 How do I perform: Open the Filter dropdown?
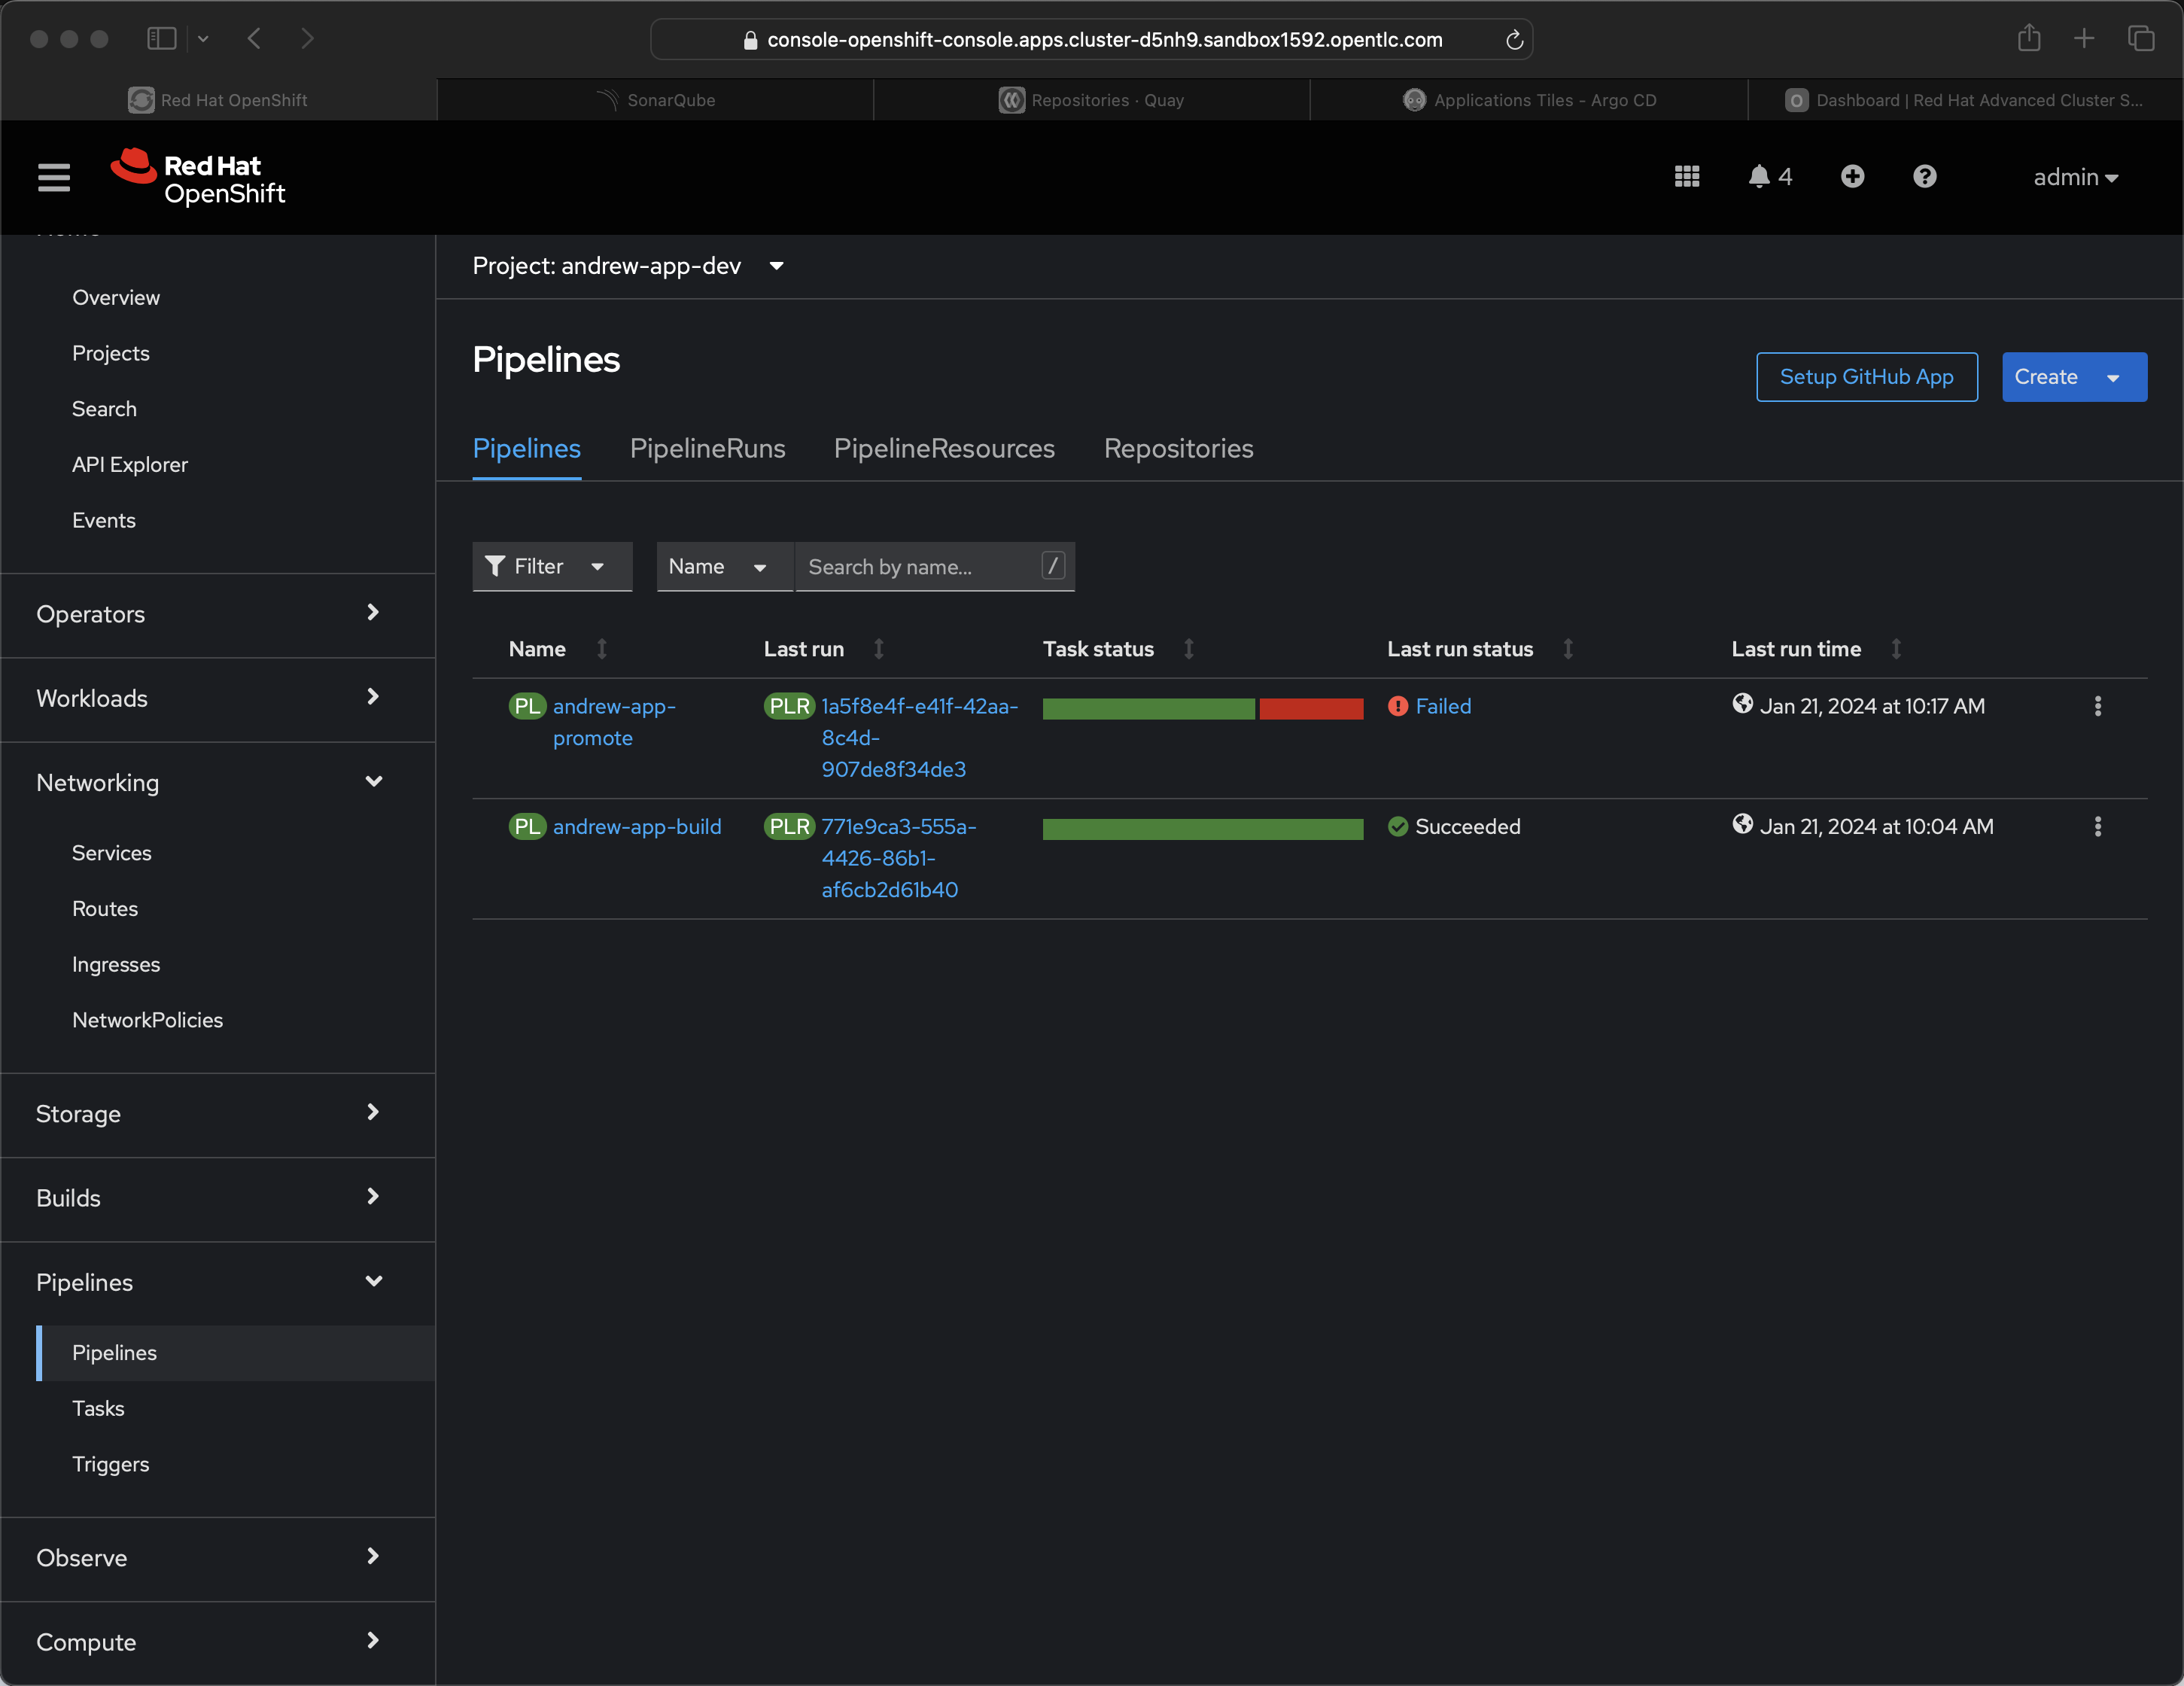[x=552, y=567]
